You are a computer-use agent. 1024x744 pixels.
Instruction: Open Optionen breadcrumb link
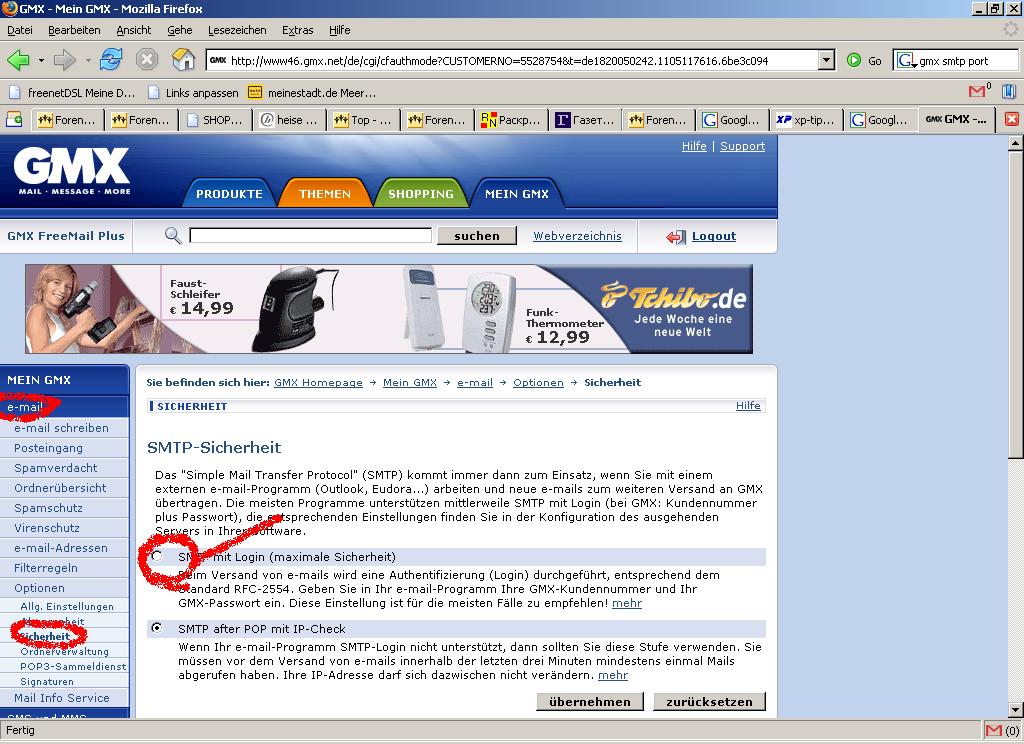tap(538, 383)
